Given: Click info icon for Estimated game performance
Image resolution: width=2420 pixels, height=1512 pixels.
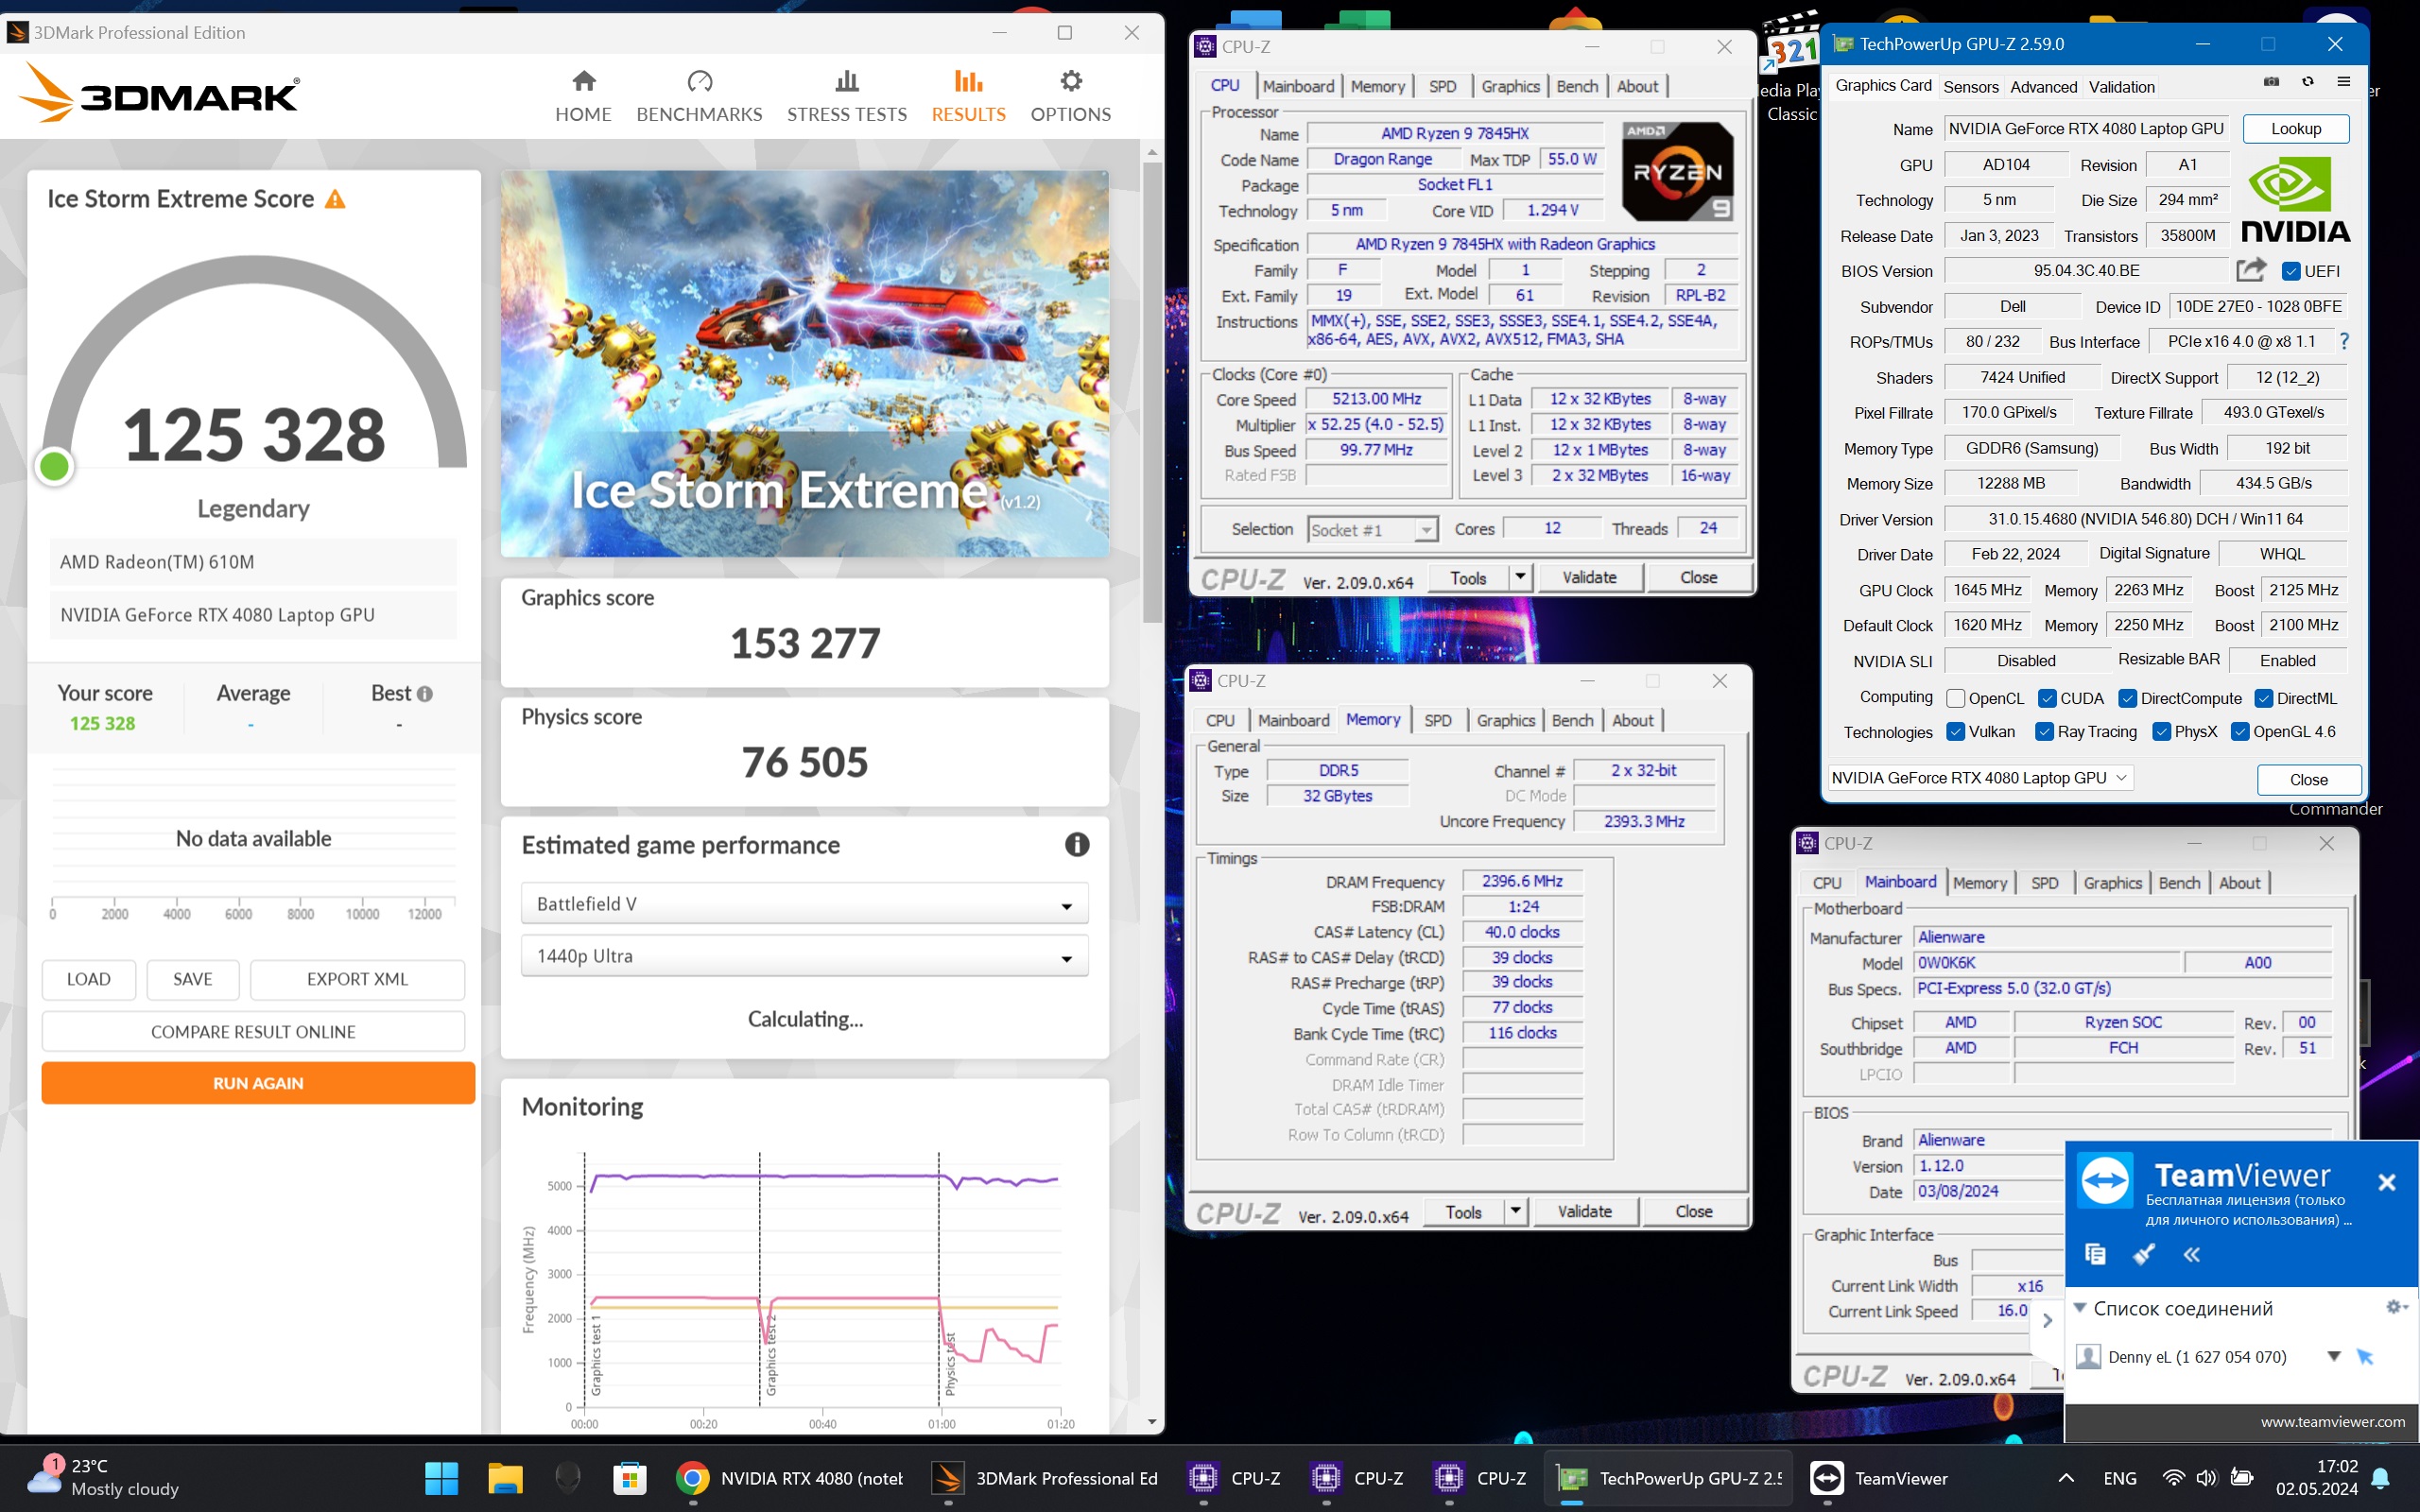Looking at the screenshot, I should [x=1076, y=845].
